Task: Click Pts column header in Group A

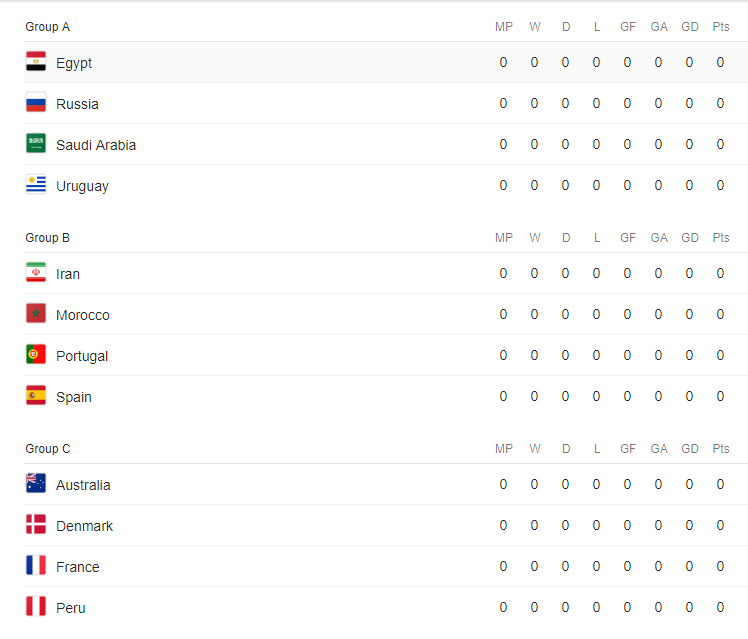Action: click(721, 27)
